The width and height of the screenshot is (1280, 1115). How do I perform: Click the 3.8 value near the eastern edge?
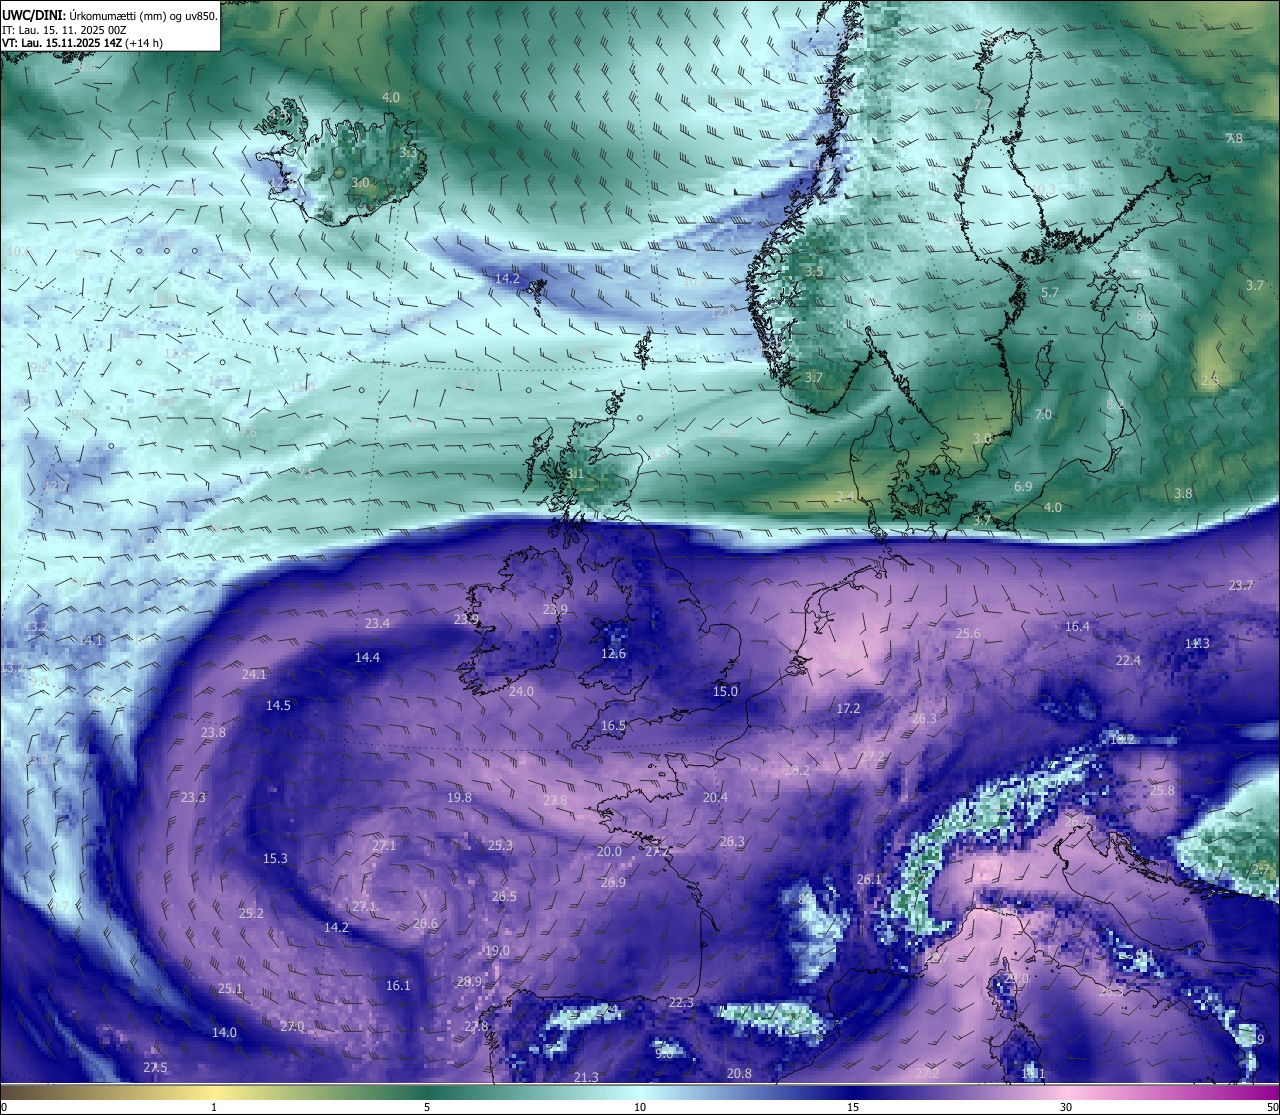tap(1183, 493)
